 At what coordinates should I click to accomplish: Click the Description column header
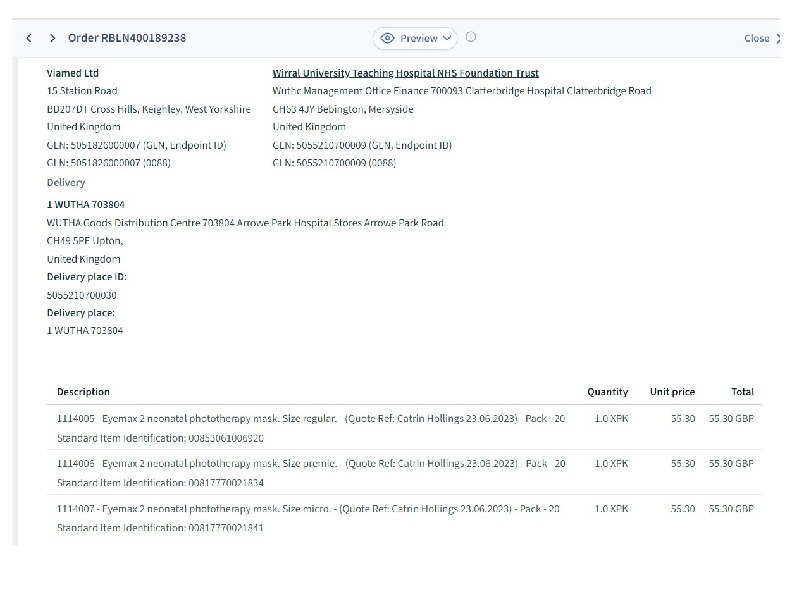coord(83,392)
